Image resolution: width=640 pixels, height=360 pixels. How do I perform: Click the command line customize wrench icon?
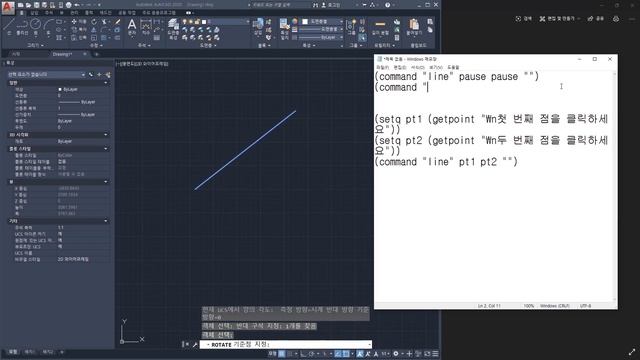click(195, 344)
